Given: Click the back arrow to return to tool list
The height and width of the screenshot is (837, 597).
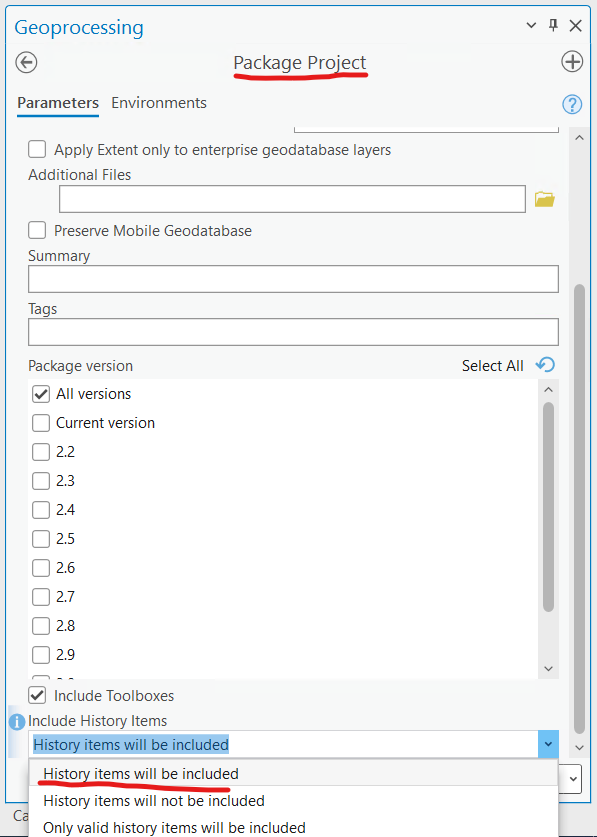Looking at the screenshot, I should click(x=26, y=62).
